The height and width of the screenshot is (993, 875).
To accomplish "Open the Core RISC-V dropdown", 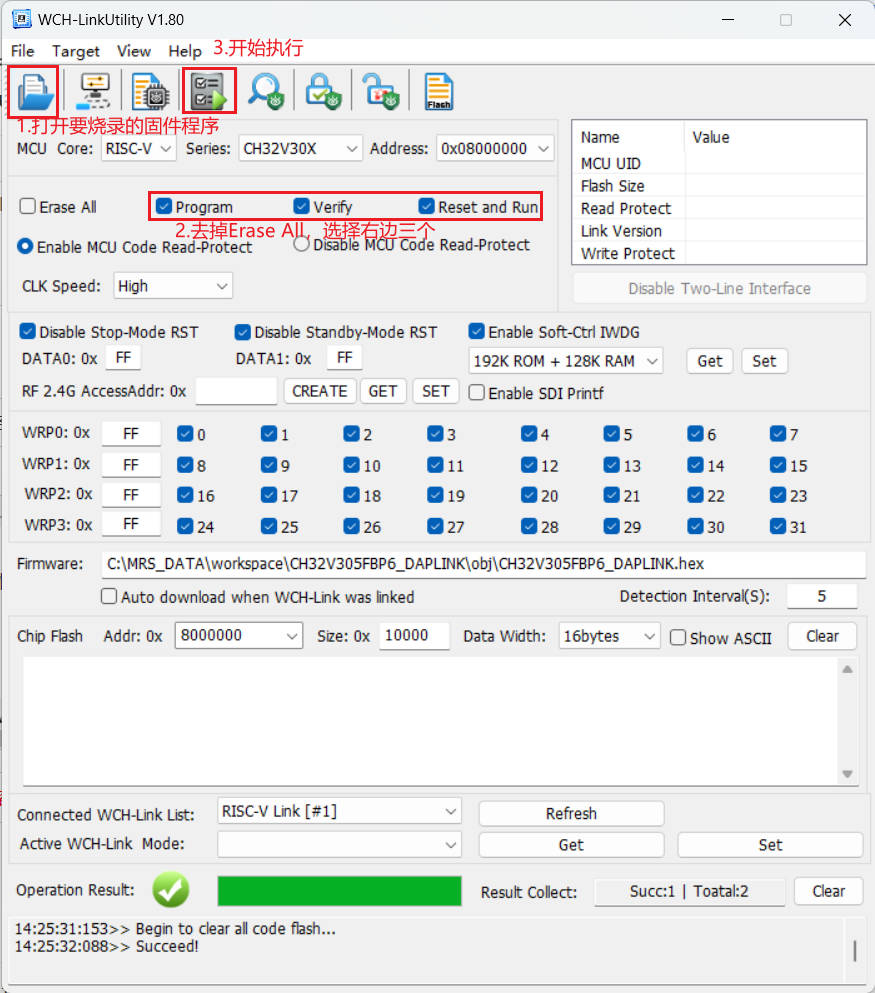I will [x=138, y=149].
